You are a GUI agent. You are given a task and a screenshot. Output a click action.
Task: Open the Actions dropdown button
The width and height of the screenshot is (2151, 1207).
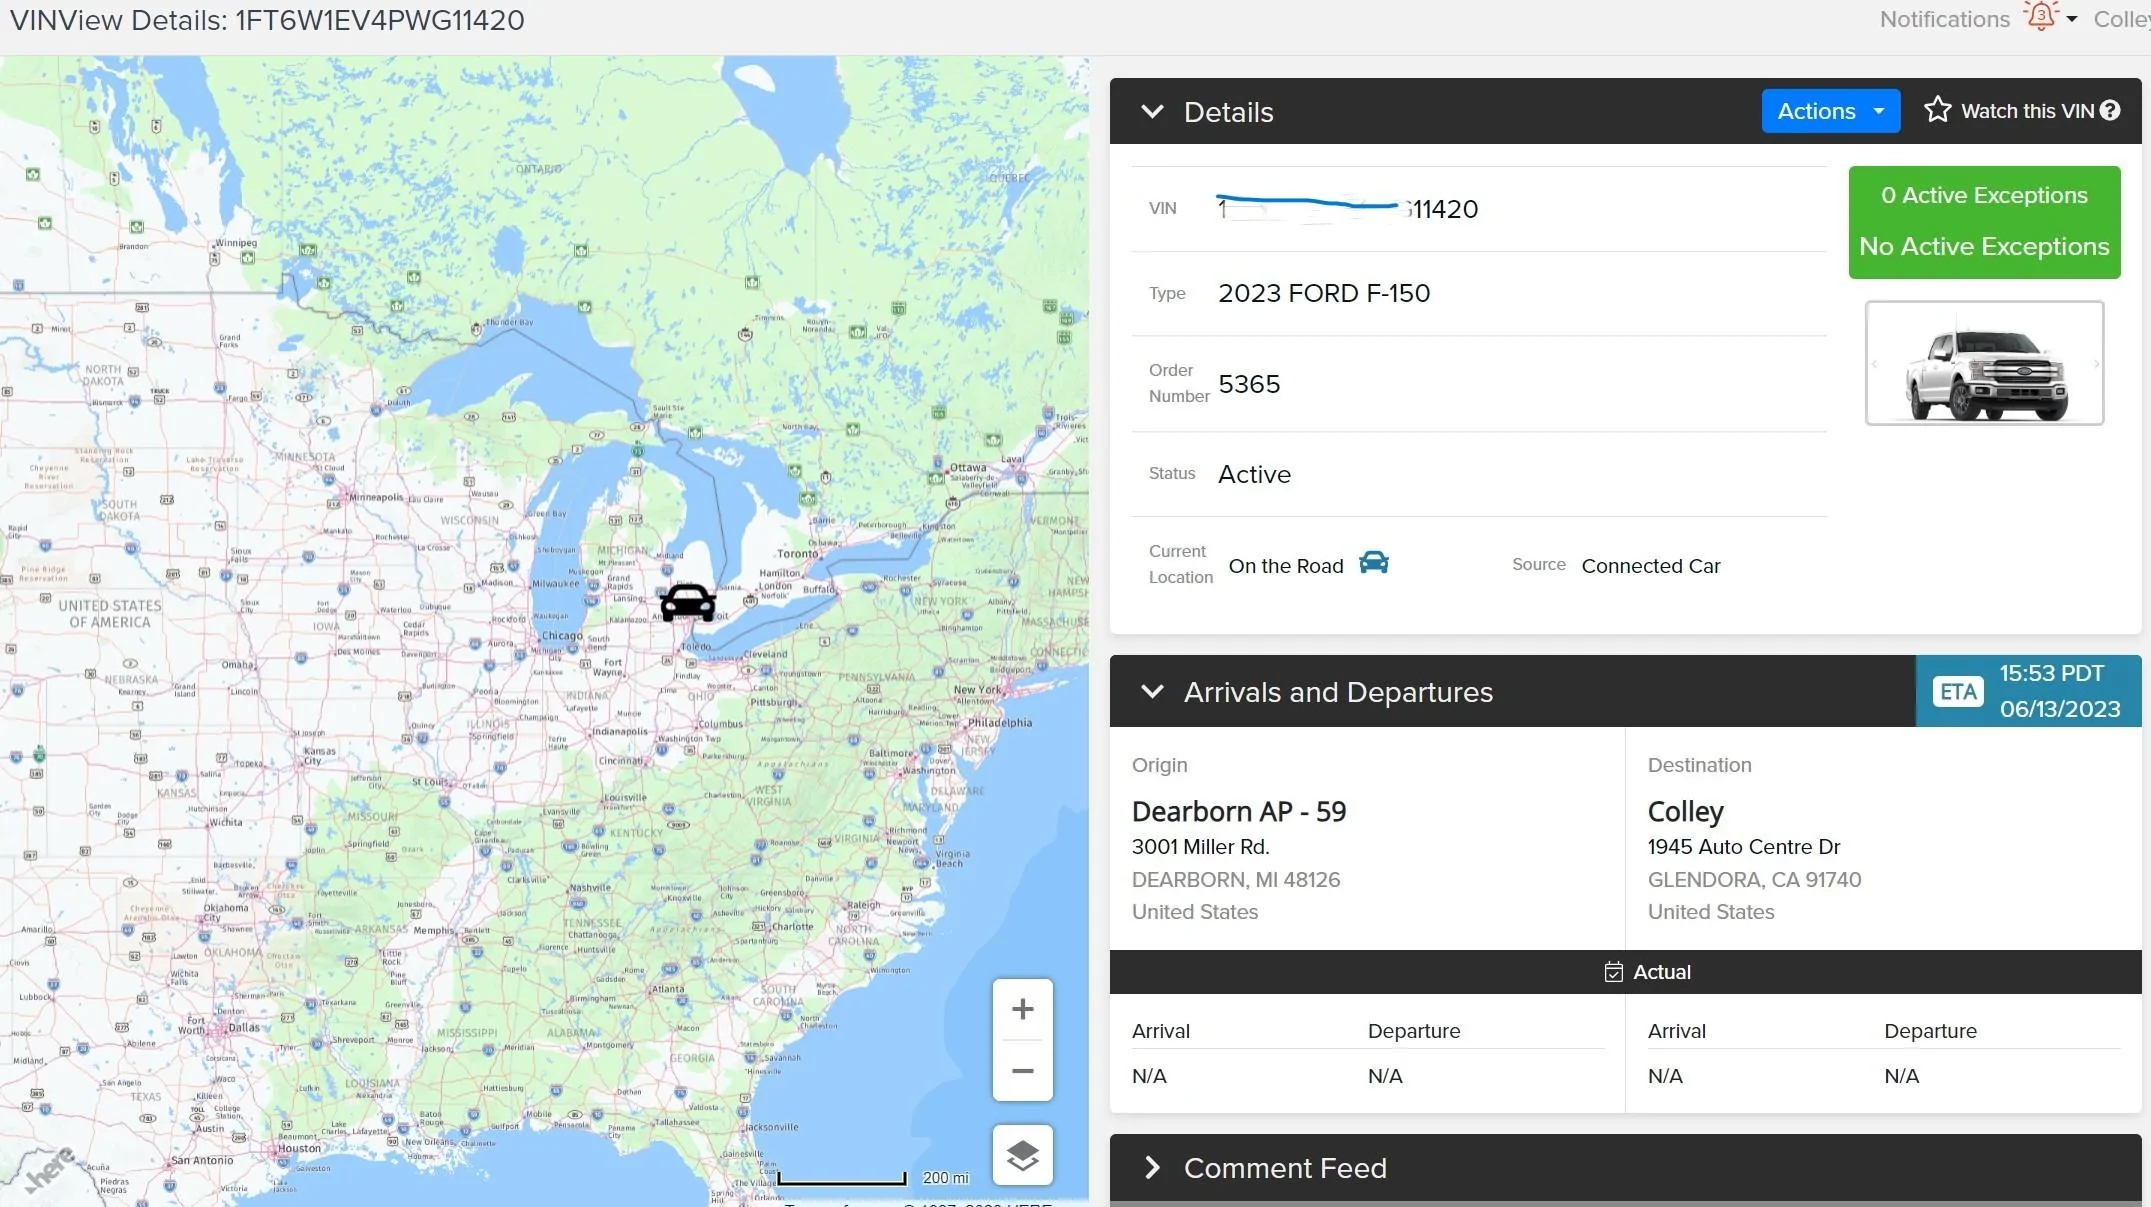point(1830,111)
